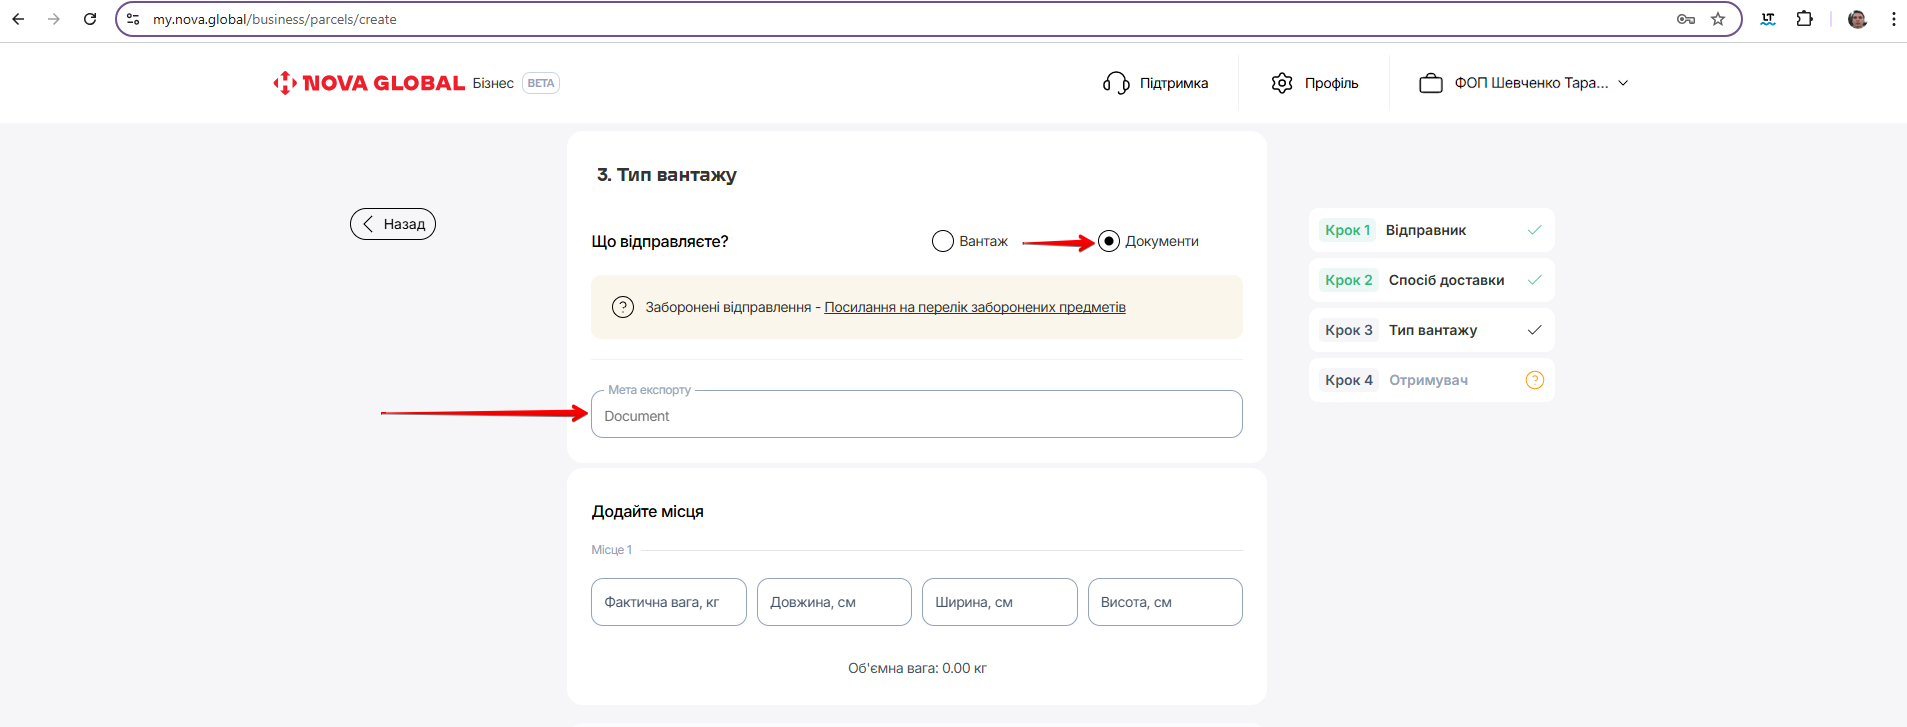Click the briefcase business account icon
Image resolution: width=1907 pixels, height=727 pixels.
click(x=1430, y=83)
